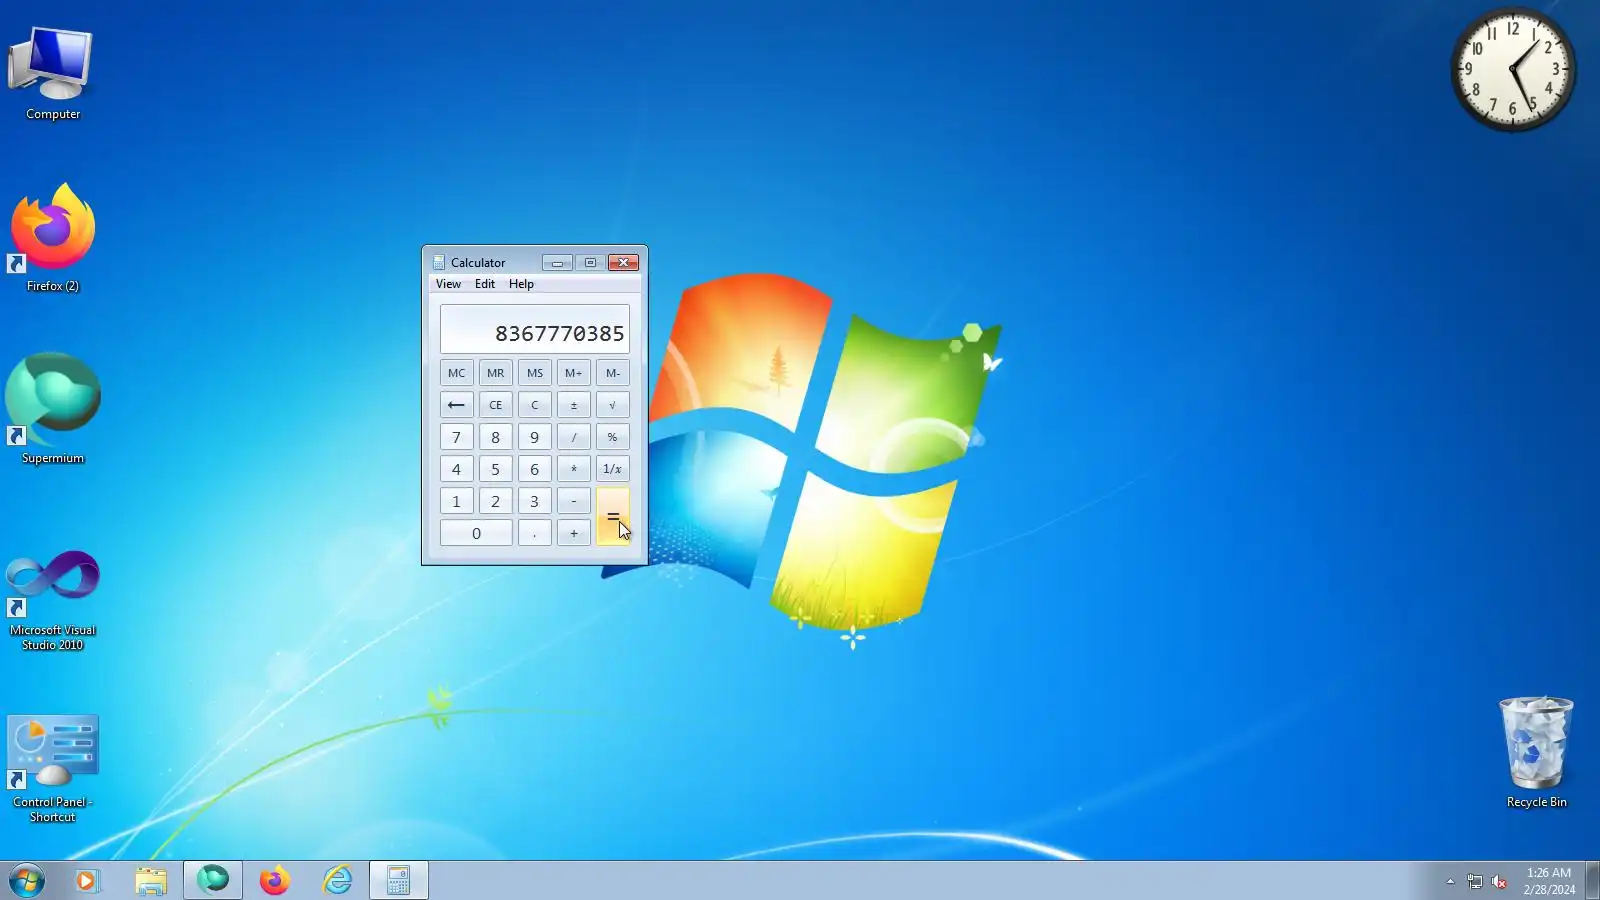Click the digit 2 button

[495, 501]
